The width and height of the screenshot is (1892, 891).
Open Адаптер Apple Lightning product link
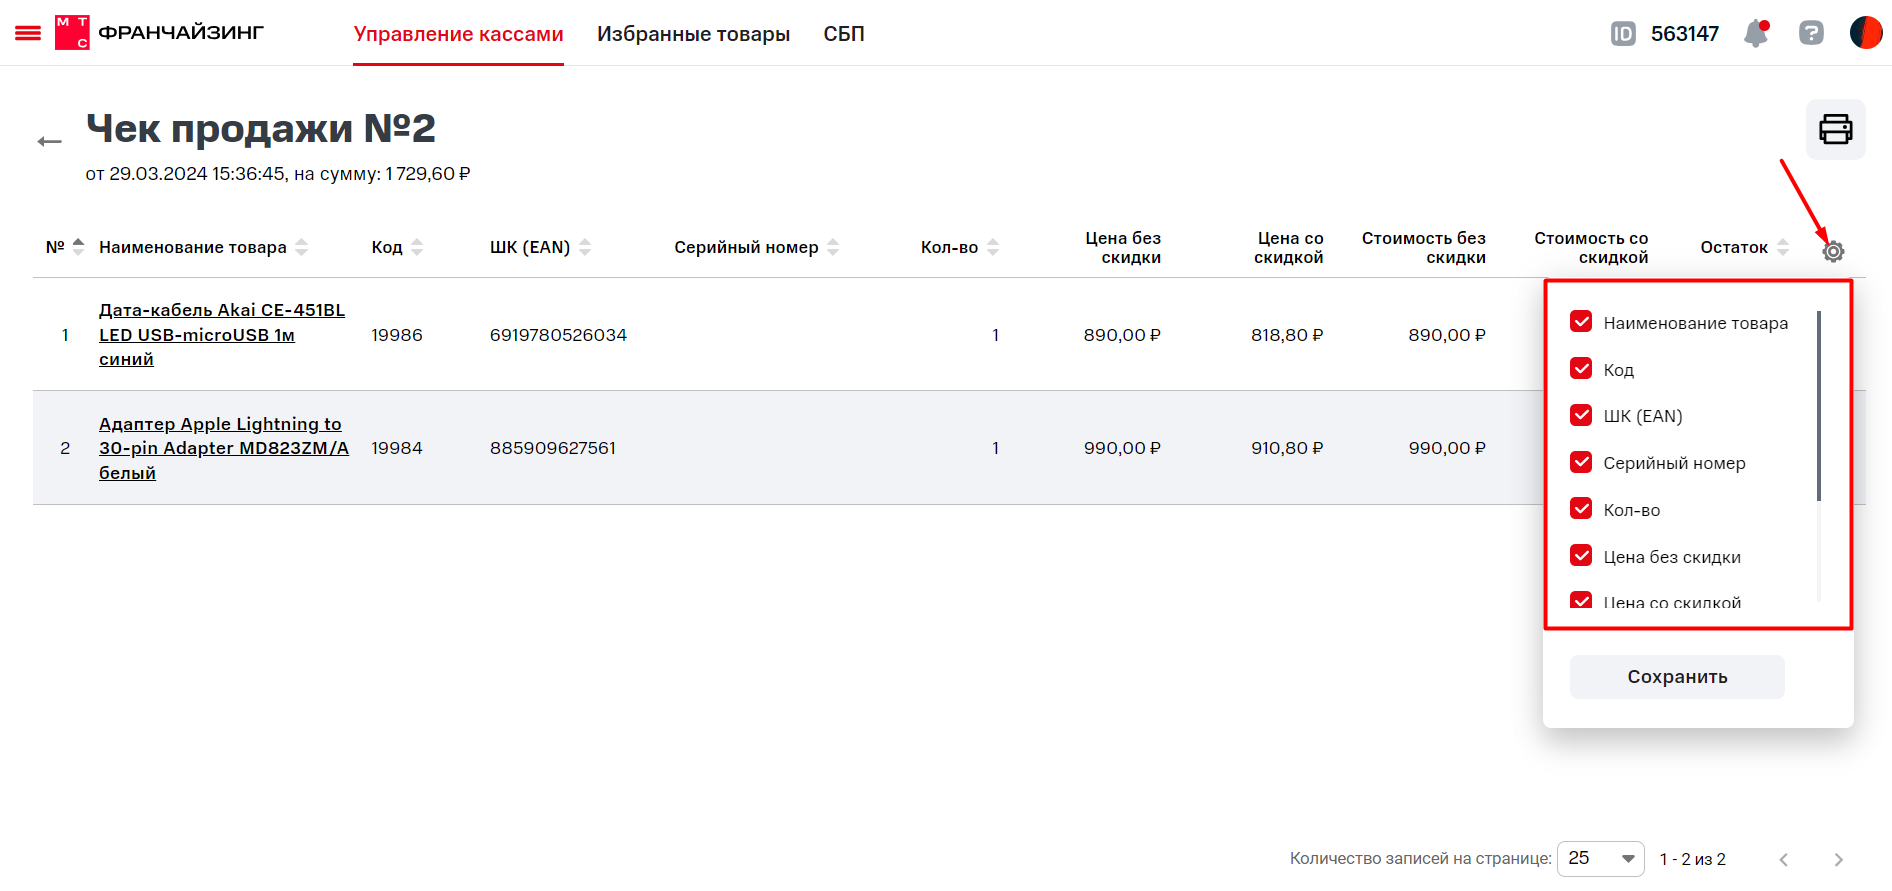click(x=224, y=448)
